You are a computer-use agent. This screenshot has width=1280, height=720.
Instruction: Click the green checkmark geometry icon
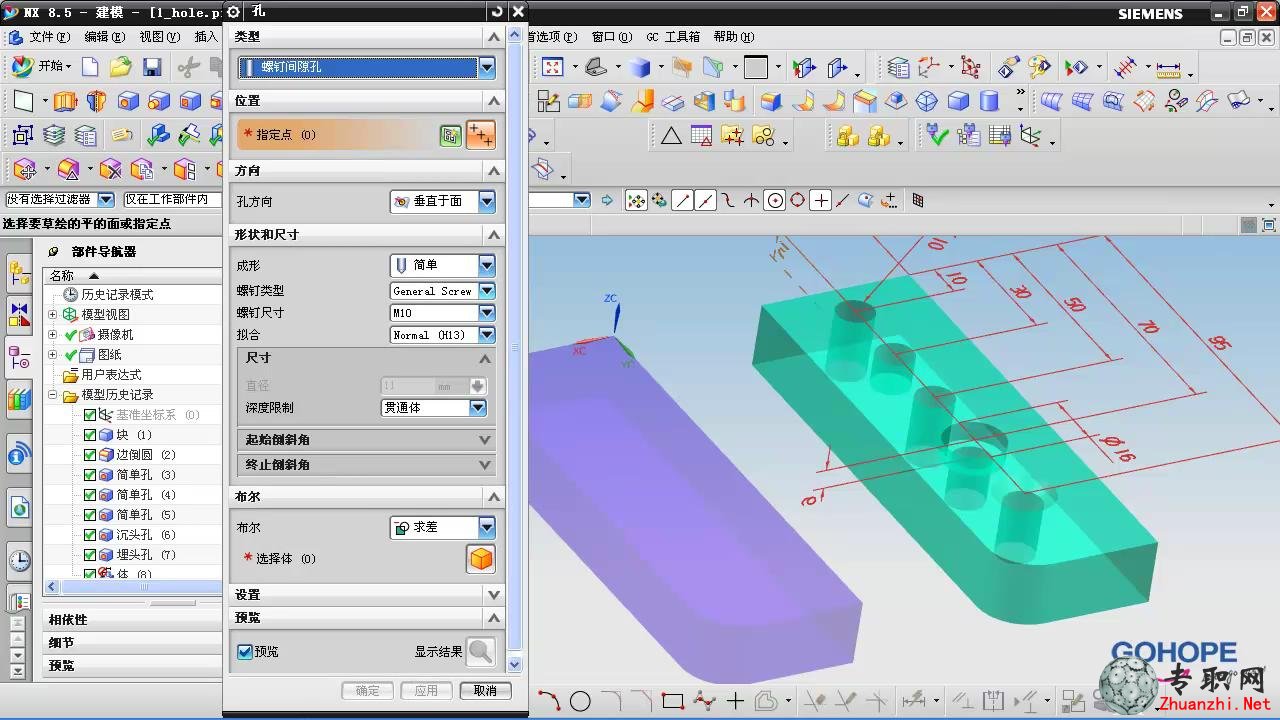(x=937, y=135)
